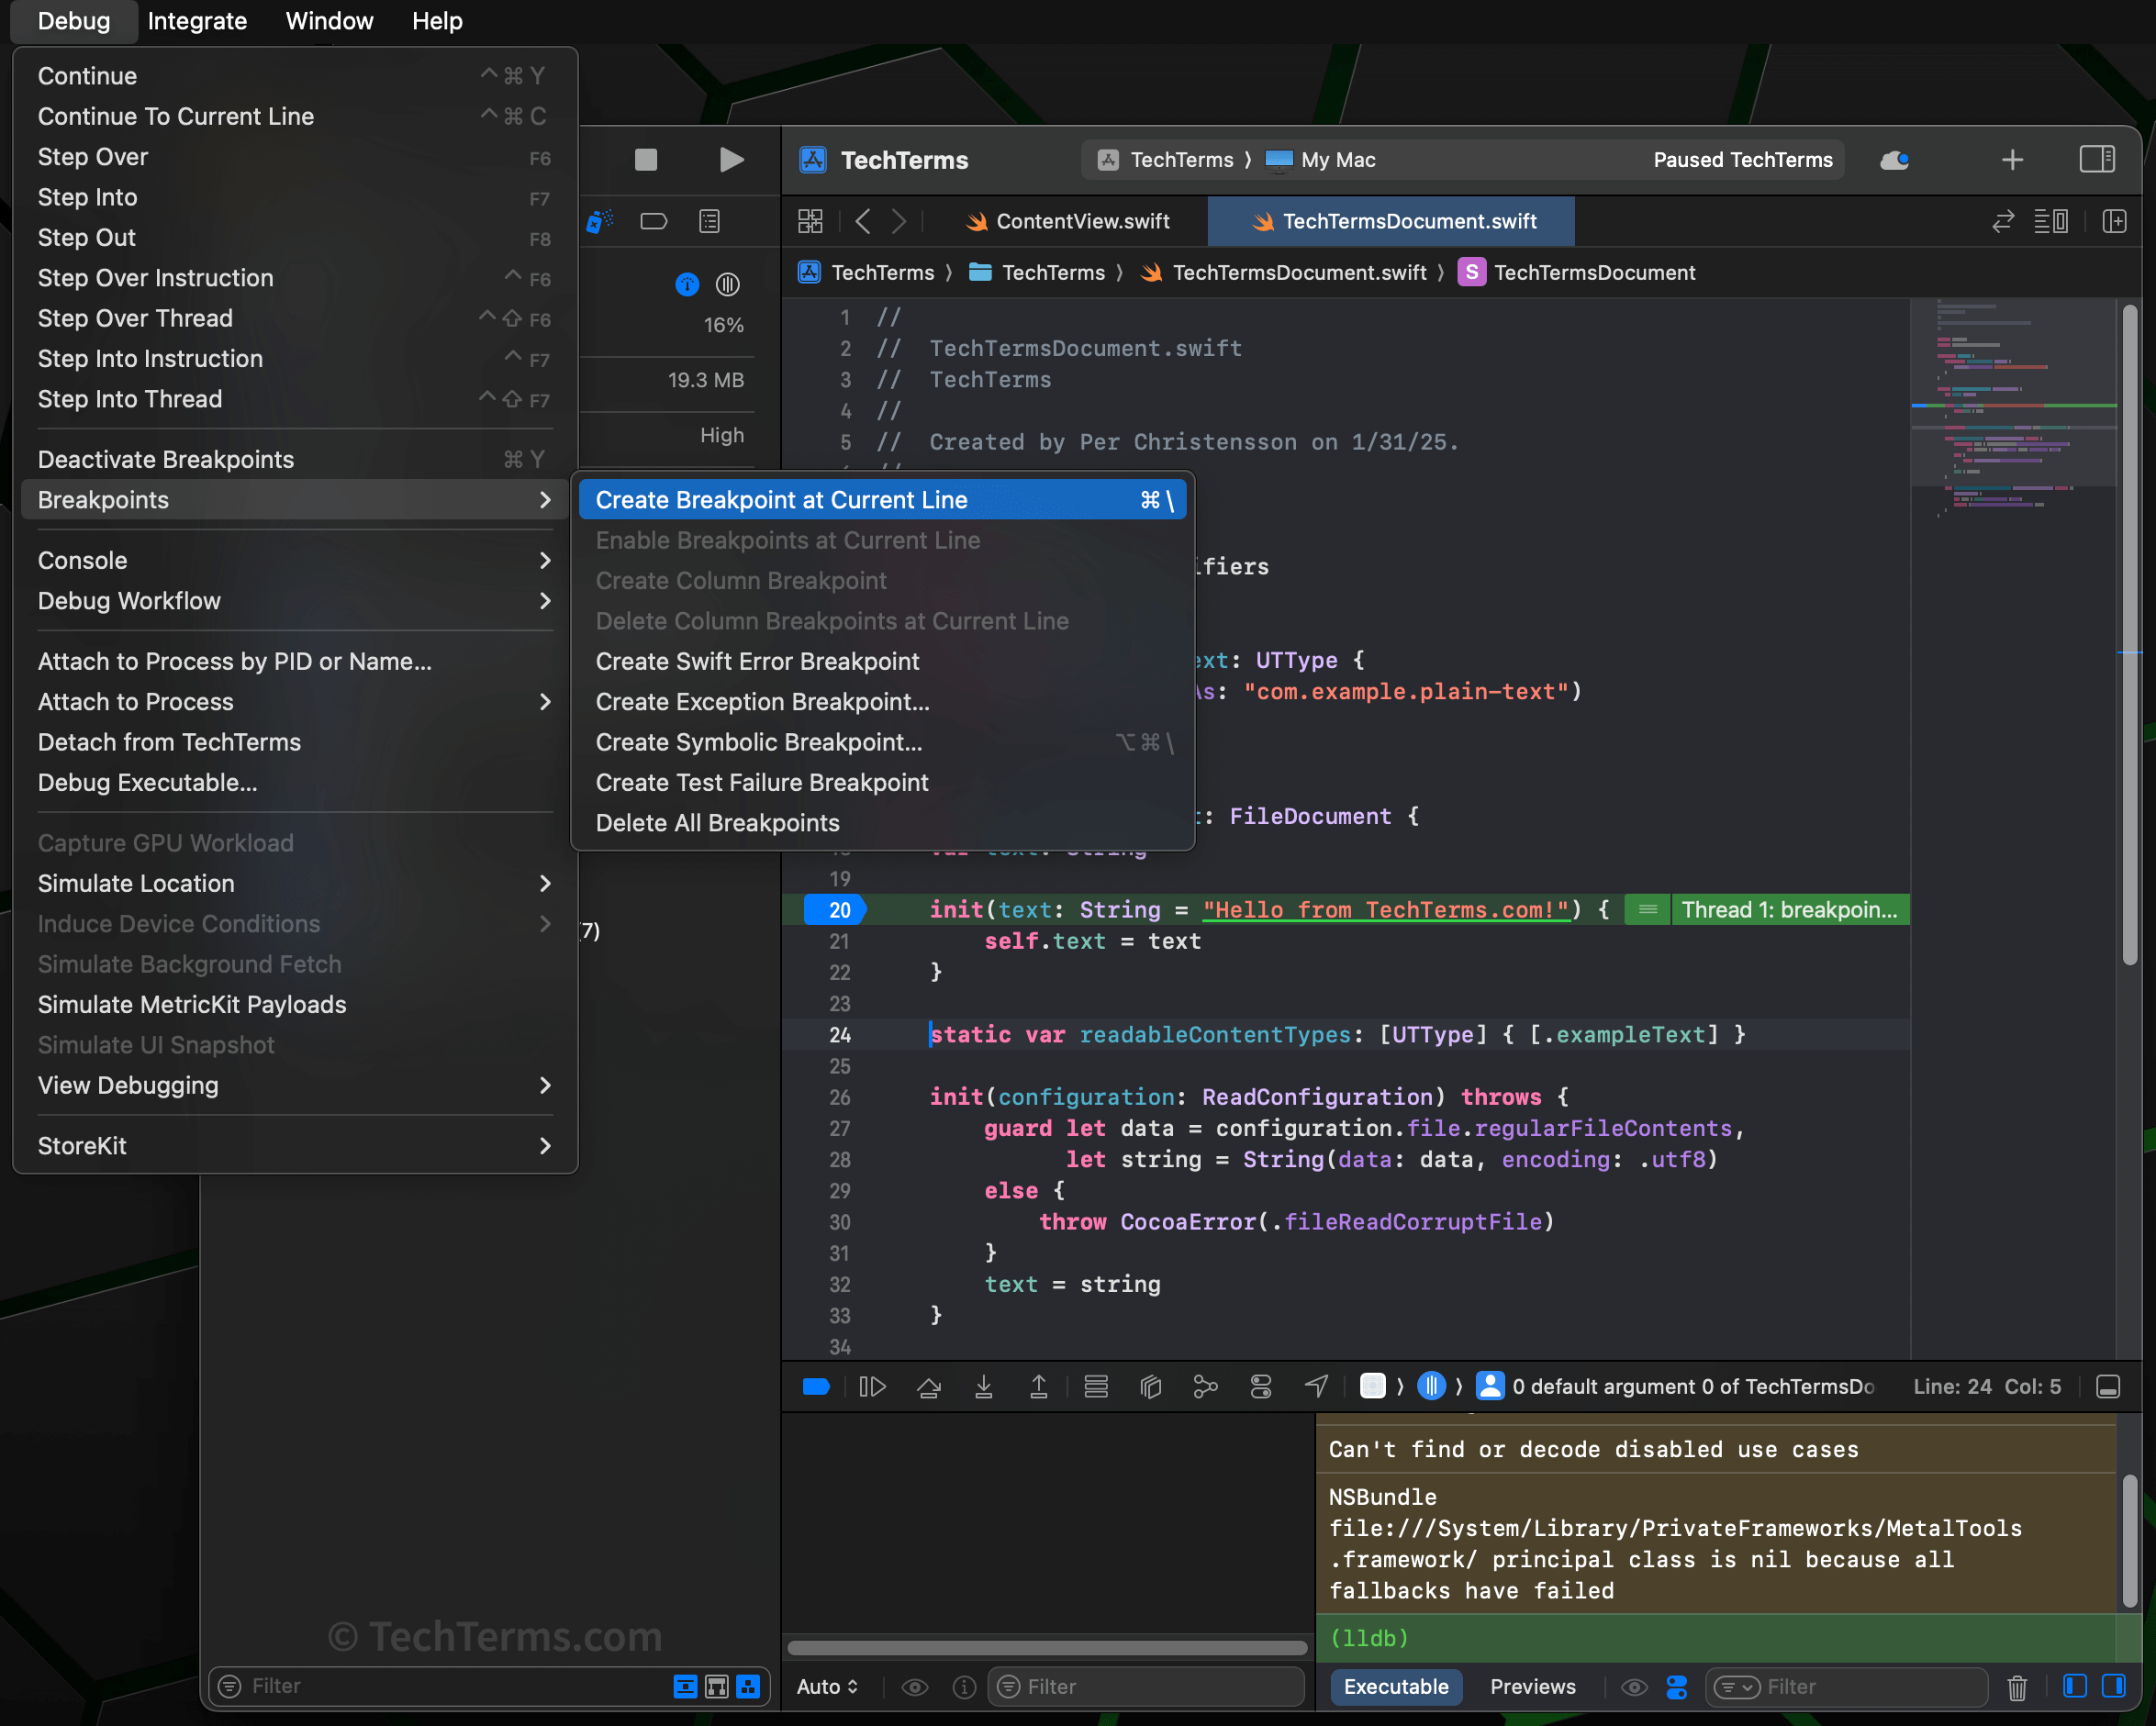Viewport: 2156px width, 1726px height.
Task: Click the Step Out icon in debug bar
Action: [1039, 1386]
